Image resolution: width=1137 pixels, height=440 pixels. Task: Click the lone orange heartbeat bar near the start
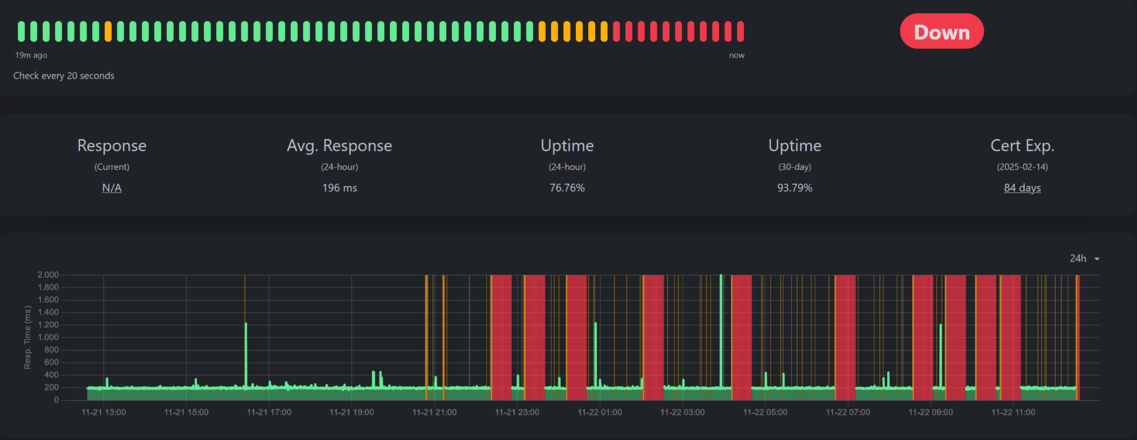[x=108, y=31]
